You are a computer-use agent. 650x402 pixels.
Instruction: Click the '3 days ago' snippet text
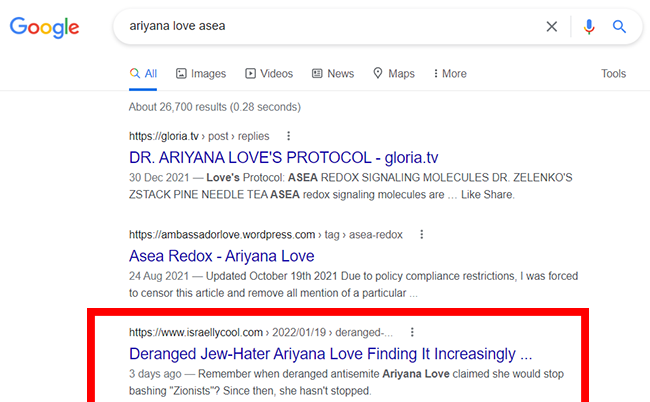click(x=155, y=374)
